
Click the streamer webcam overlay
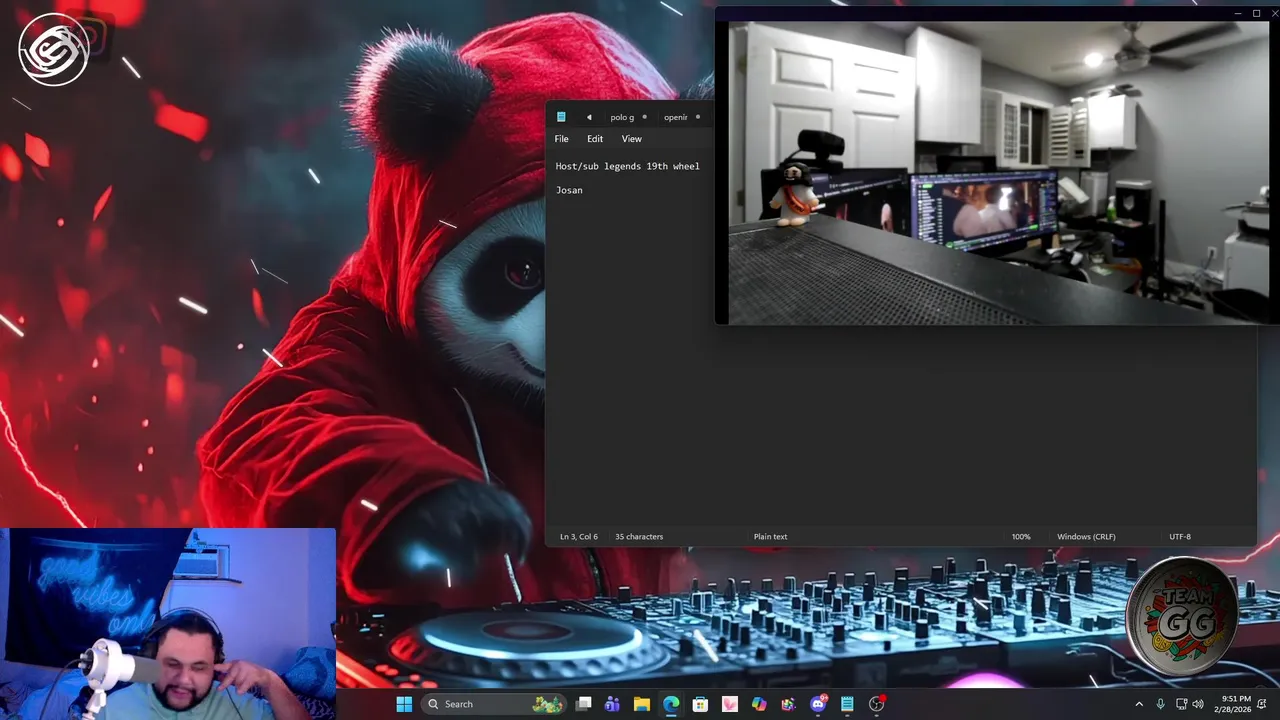(x=168, y=624)
